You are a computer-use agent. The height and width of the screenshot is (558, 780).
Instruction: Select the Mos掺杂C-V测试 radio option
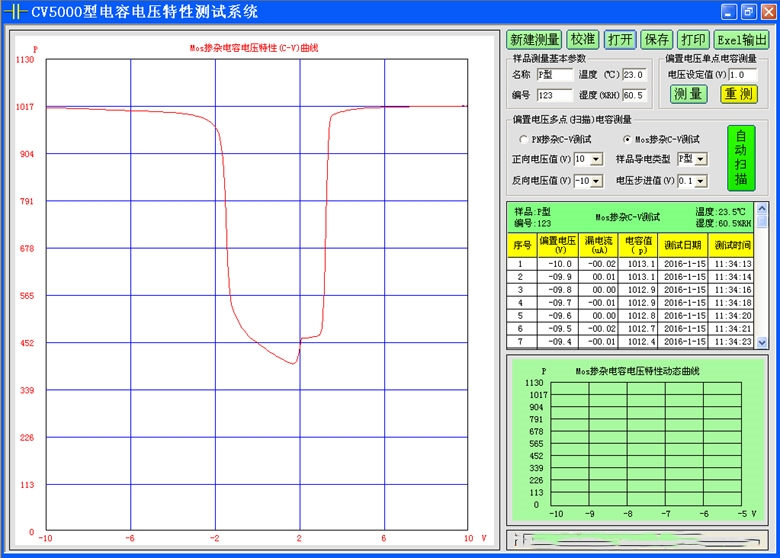(x=627, y=139)
